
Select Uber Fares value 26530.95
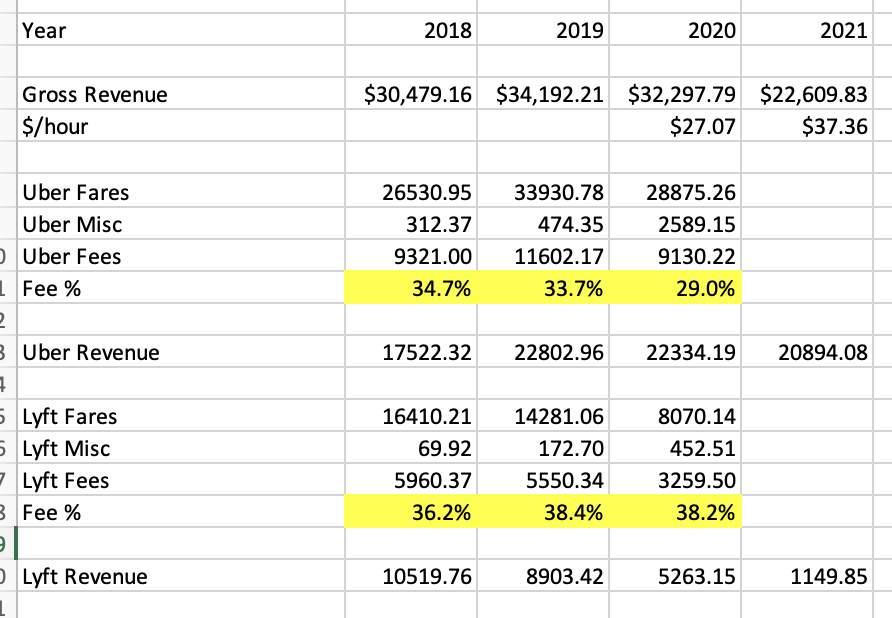click(411, 192)
